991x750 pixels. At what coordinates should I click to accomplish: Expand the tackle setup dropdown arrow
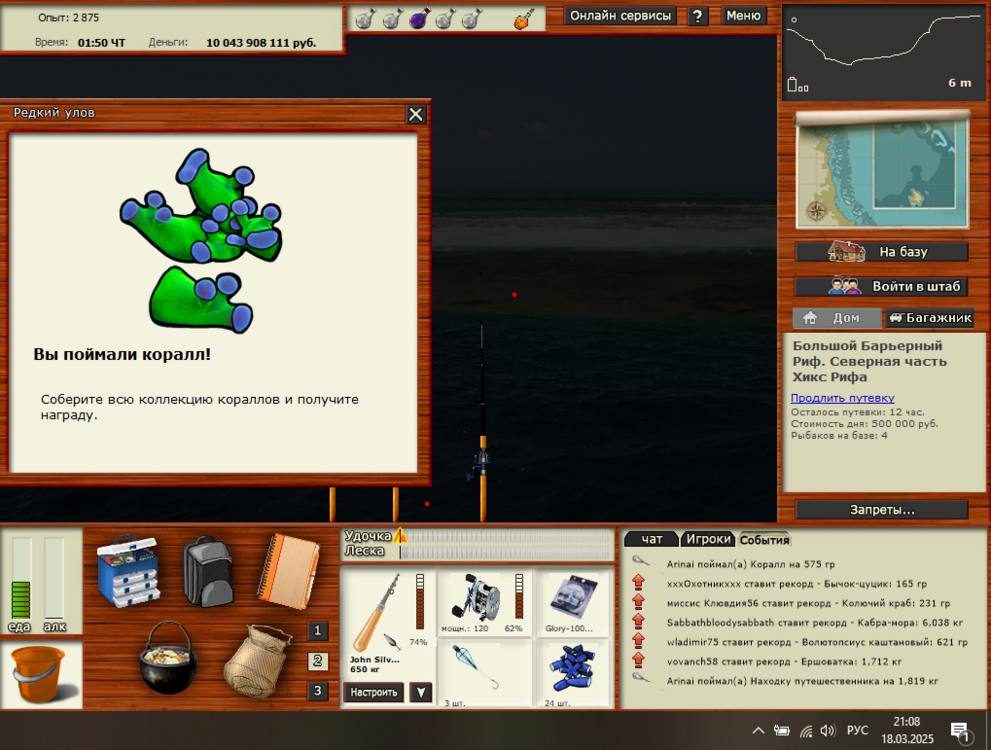click(x=421, y=692)
